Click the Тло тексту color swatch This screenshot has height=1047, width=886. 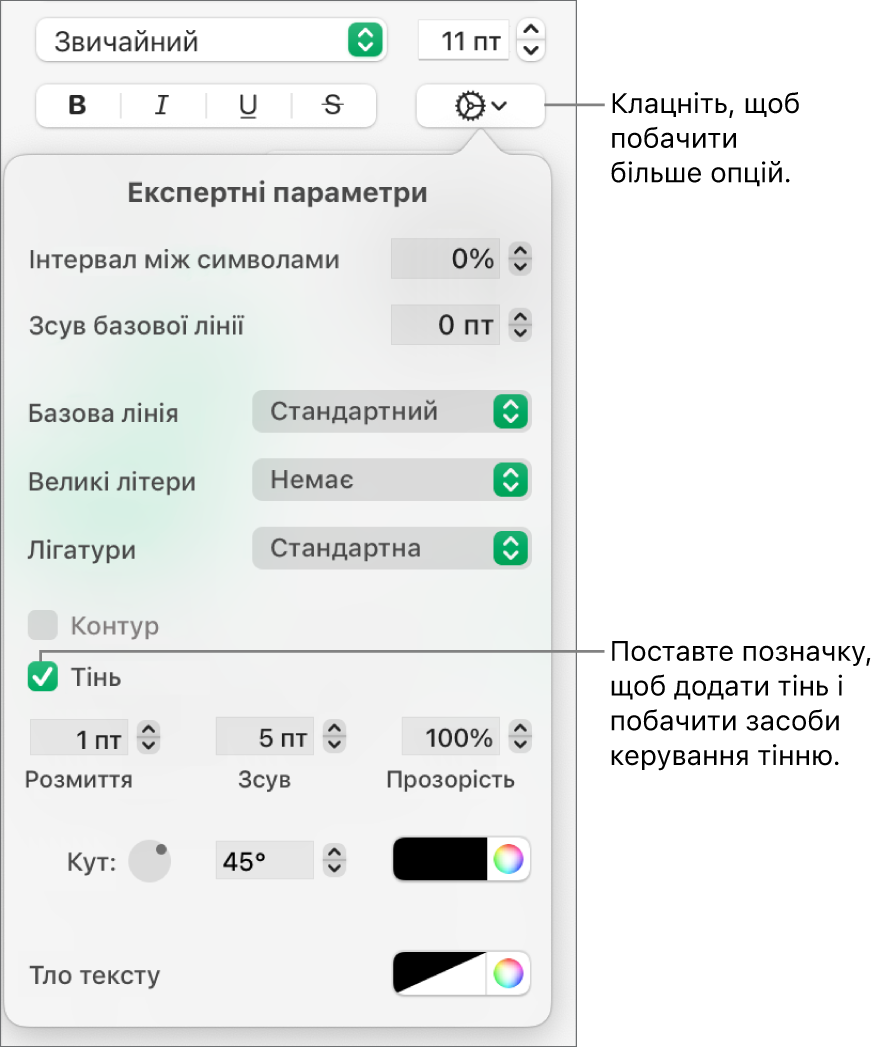(440, 972)
